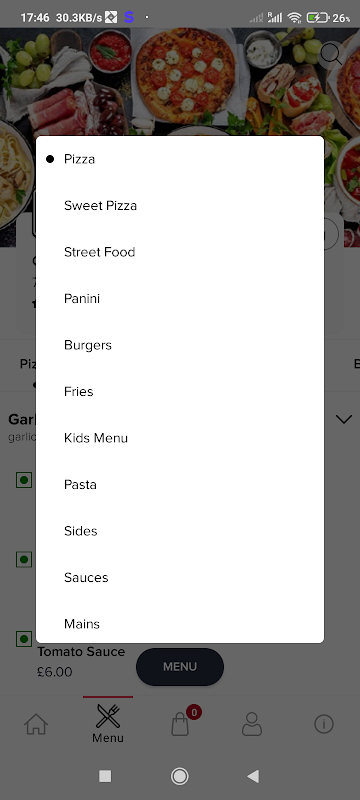Open the Home tab icon

tap(36, 724)
